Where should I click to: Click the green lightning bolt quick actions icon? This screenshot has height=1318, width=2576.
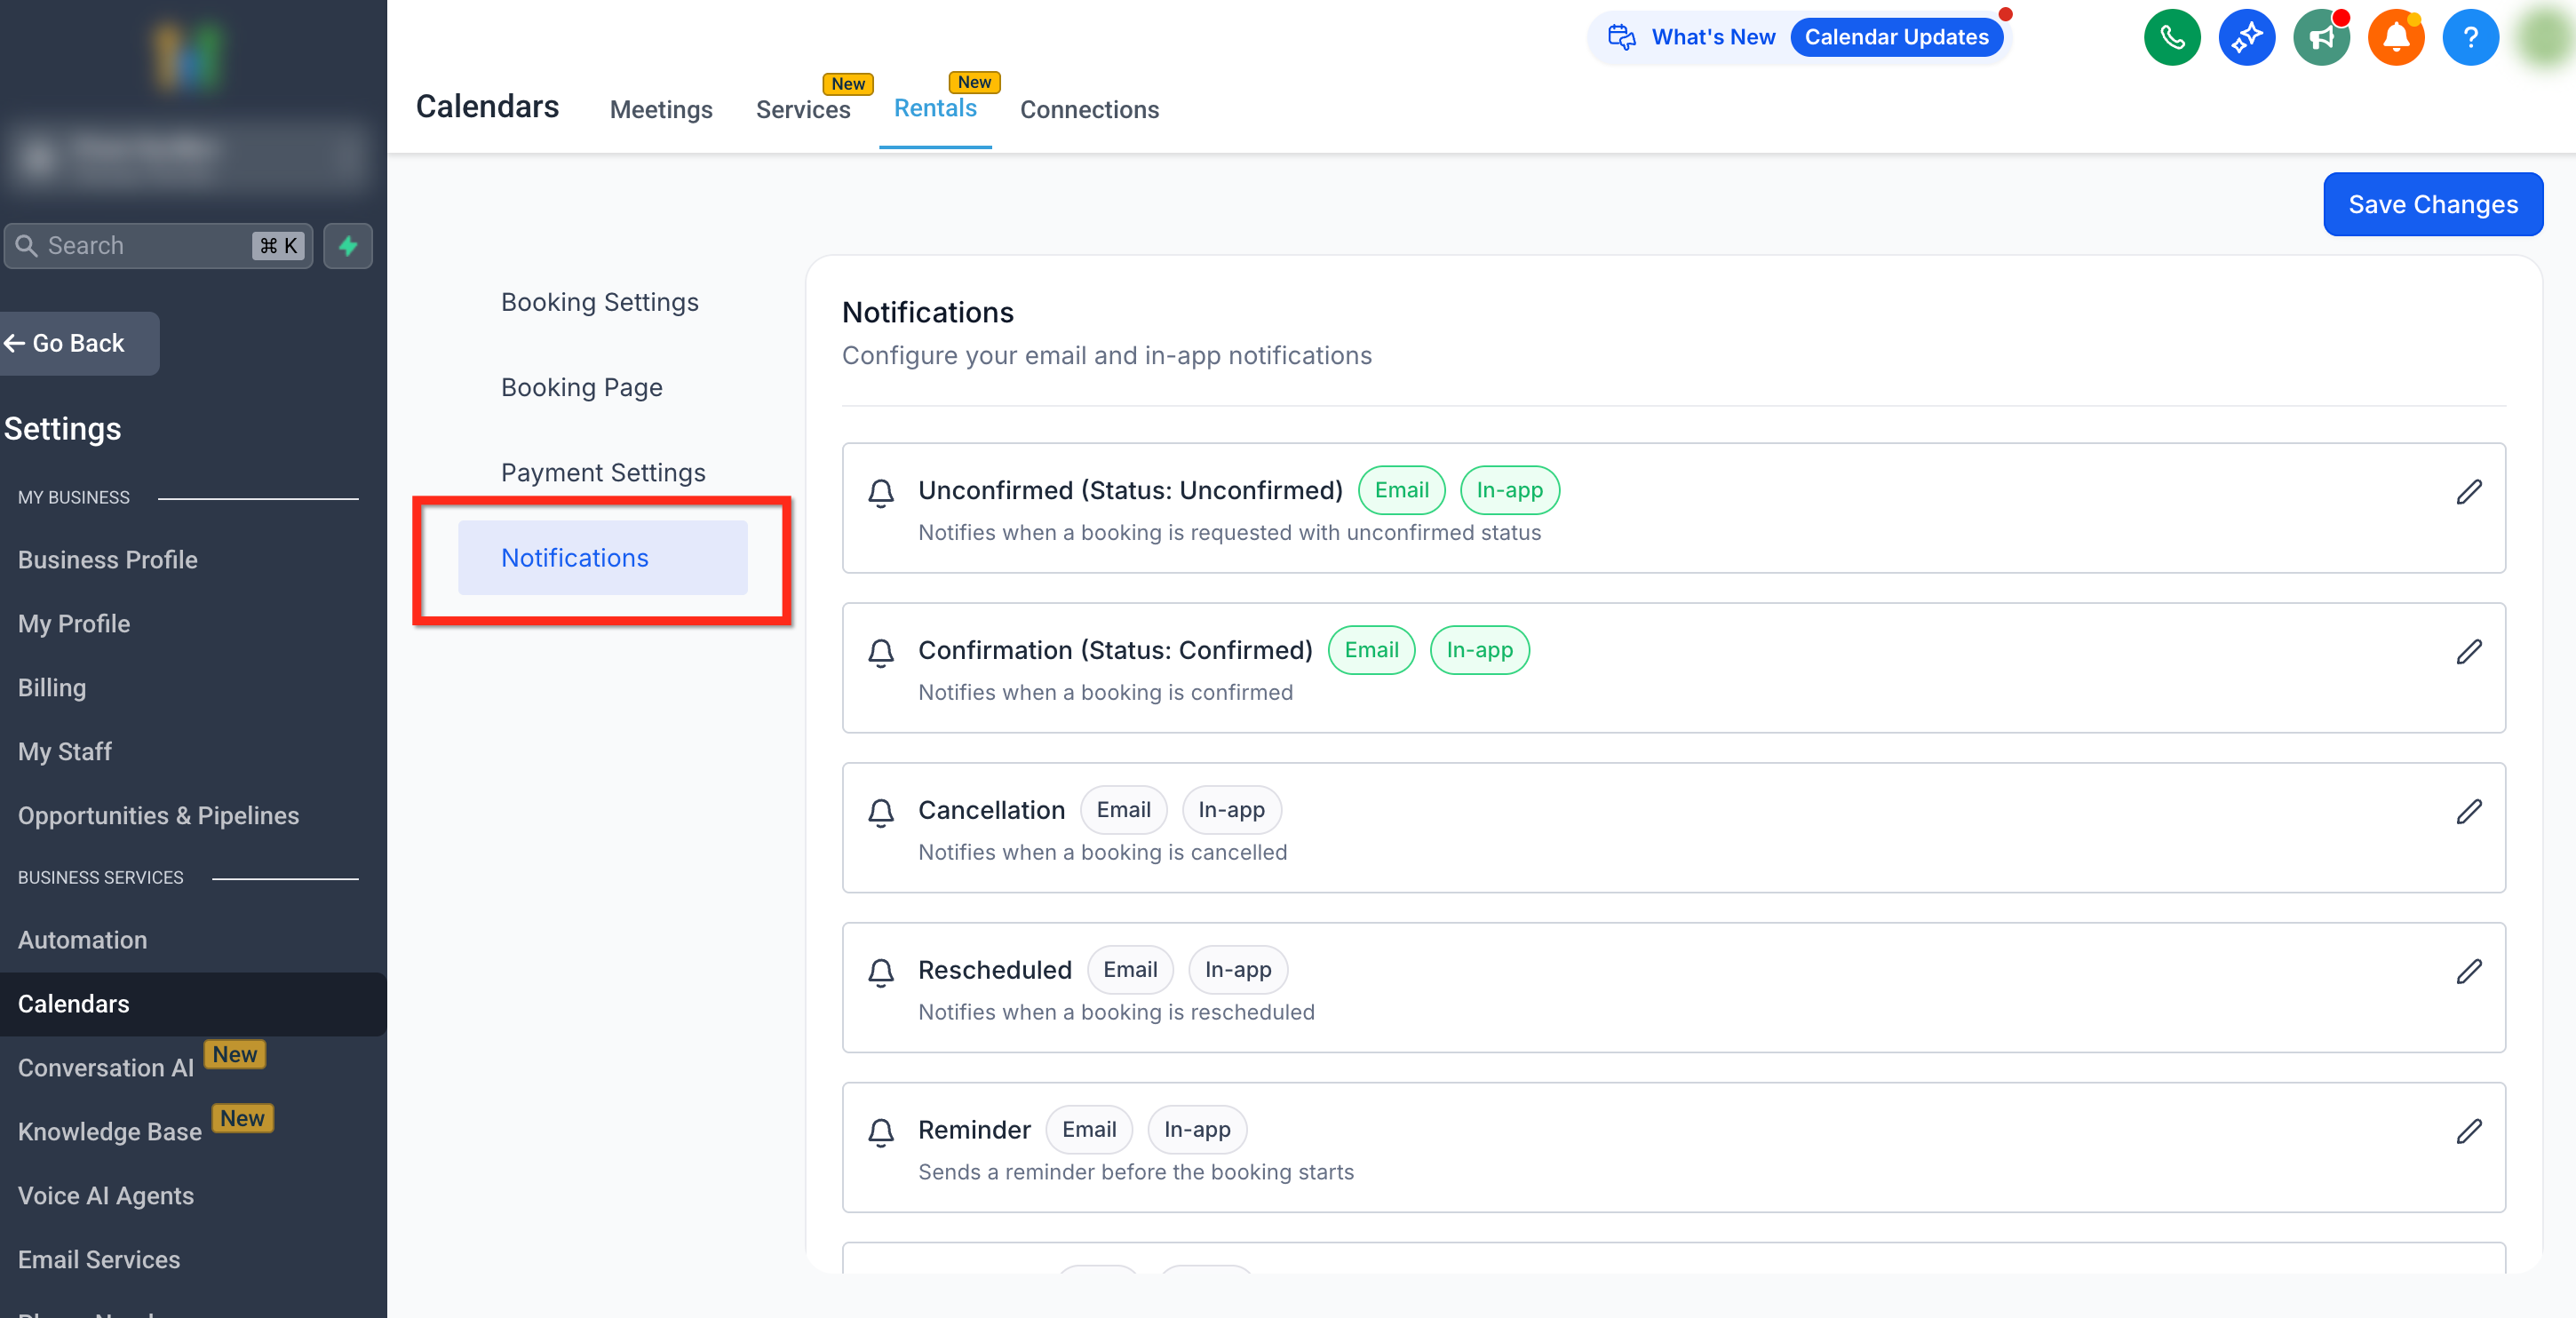(348, 246)
